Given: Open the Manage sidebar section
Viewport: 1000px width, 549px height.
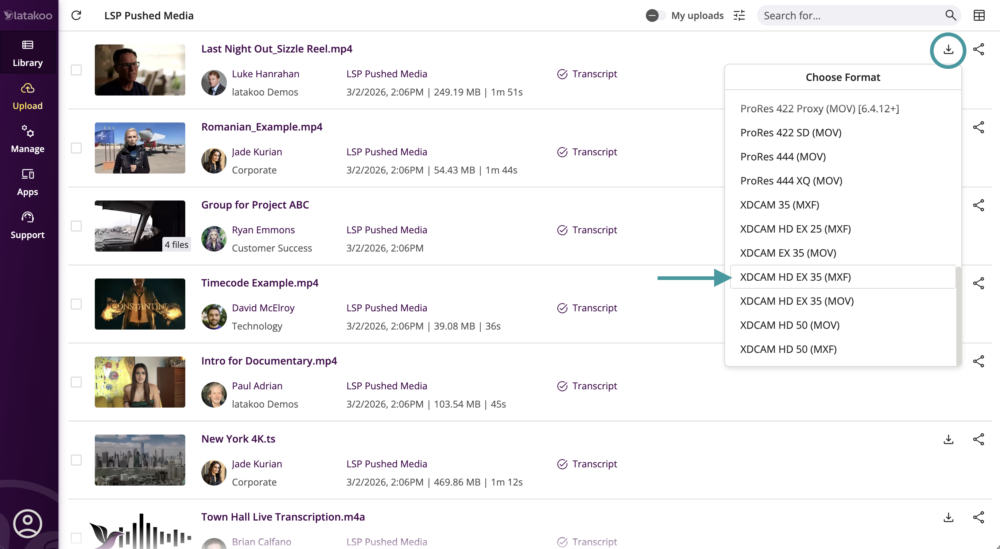Looking at the screenshot, I should tap(28, 139).
